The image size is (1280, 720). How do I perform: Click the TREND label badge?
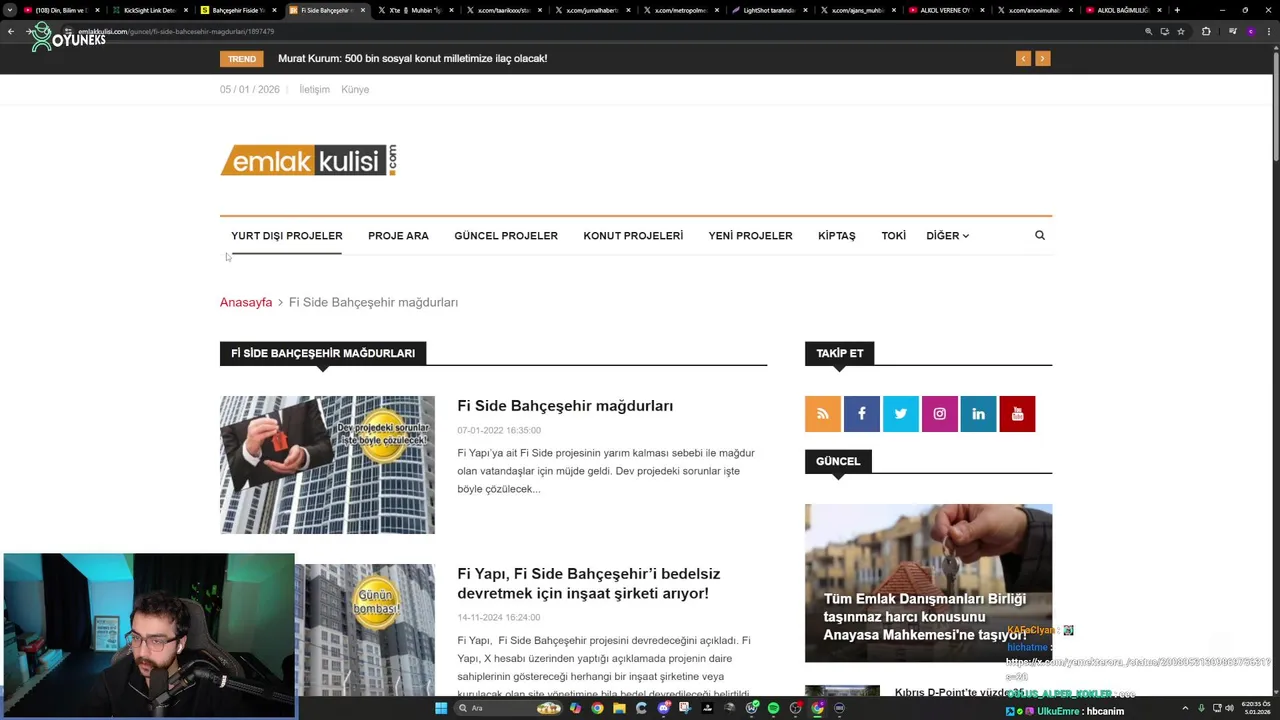point(242,59)
